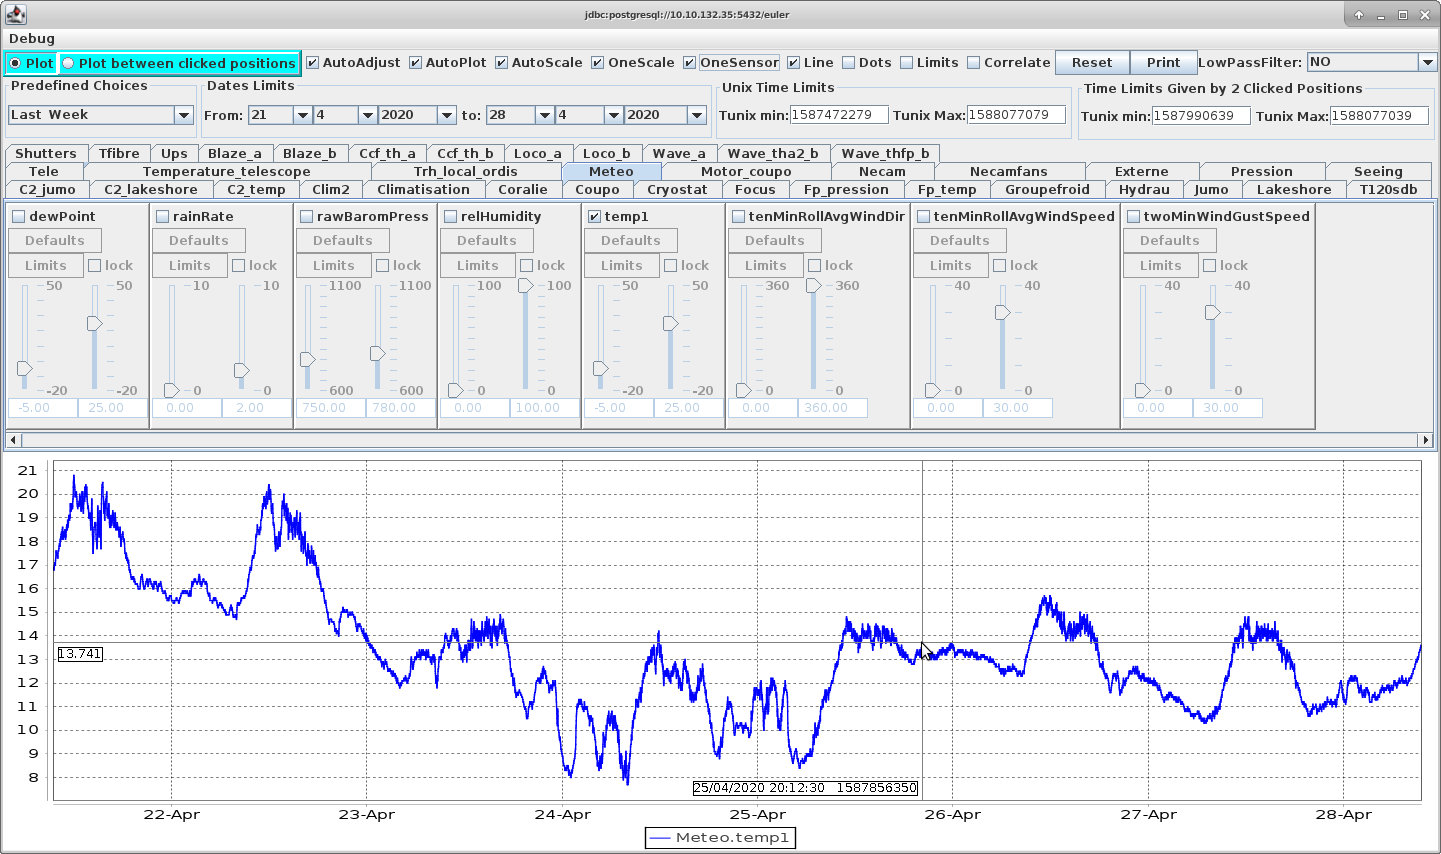Select 'Plot between clicked positions' radio button

tap(68, 63)
